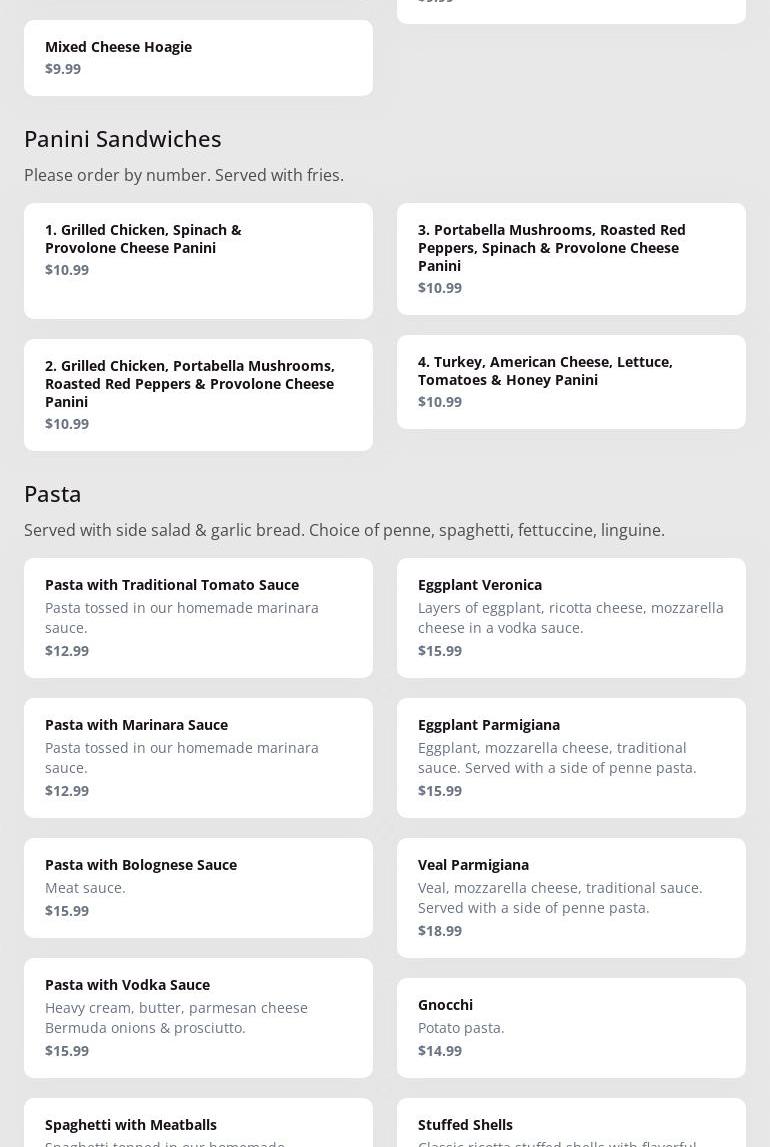
Task: Click the 'Please order by number' note
Action: point(184,175)
